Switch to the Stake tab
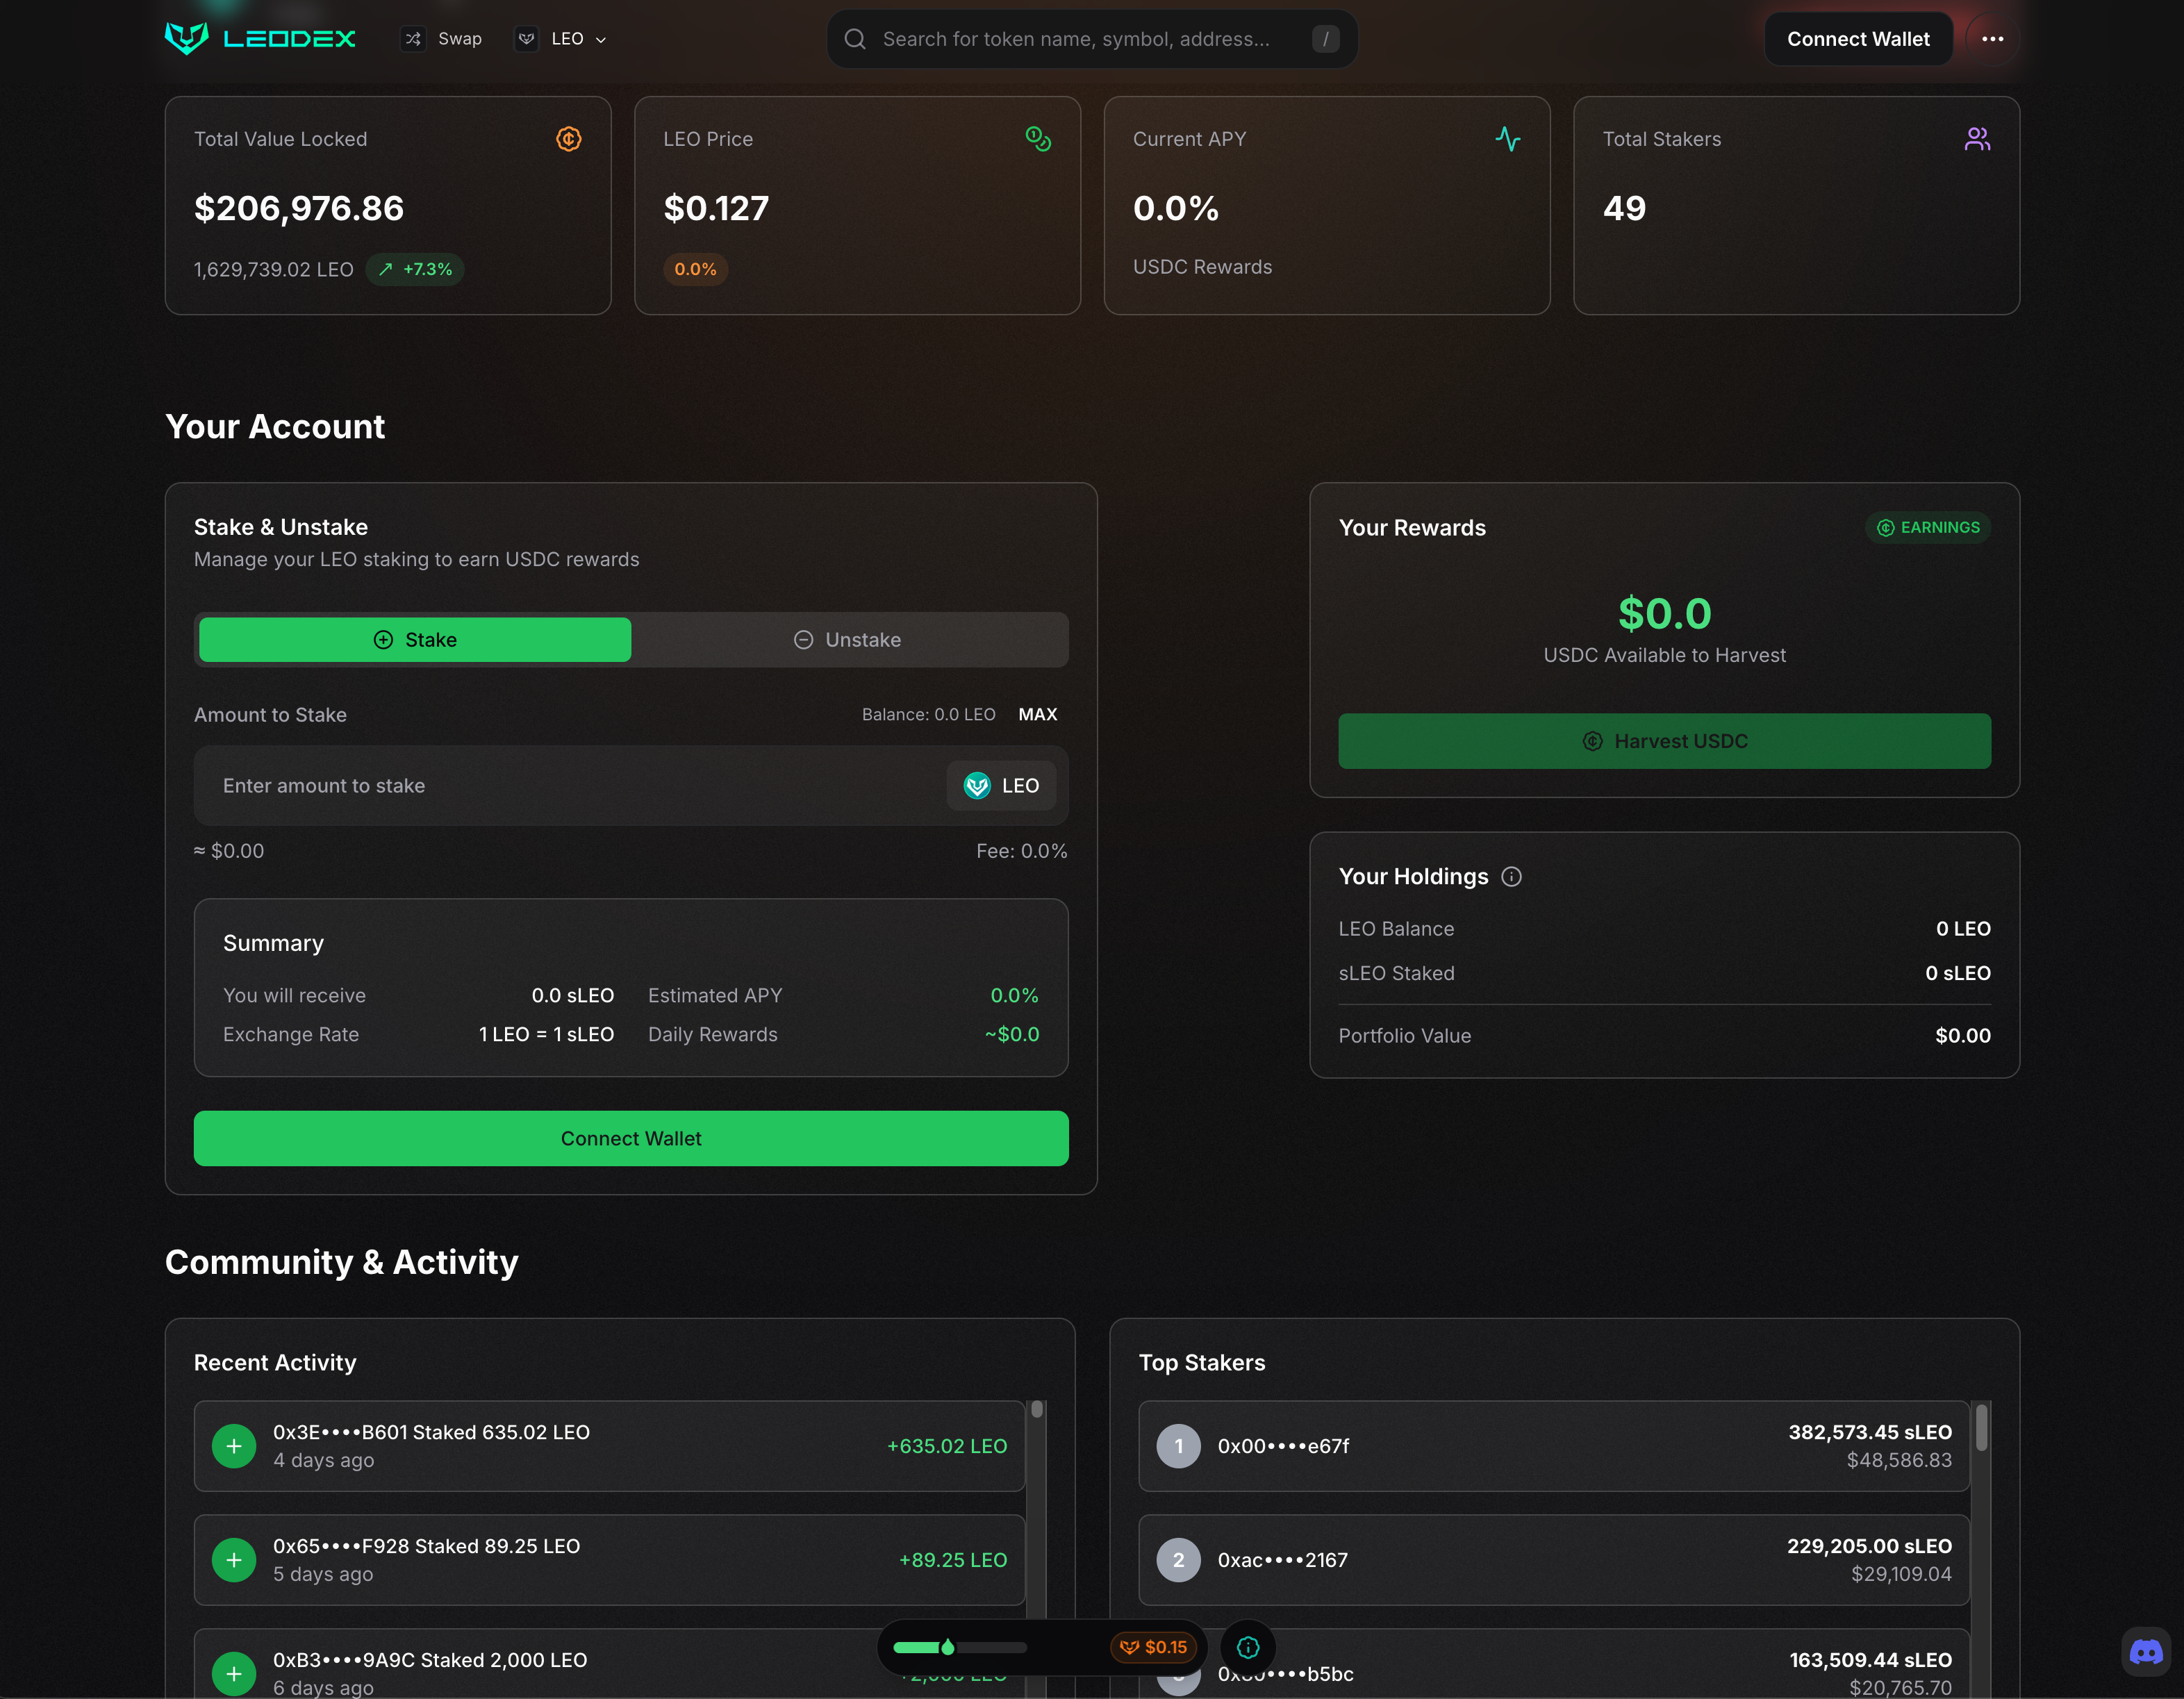 tap(415, 640)
